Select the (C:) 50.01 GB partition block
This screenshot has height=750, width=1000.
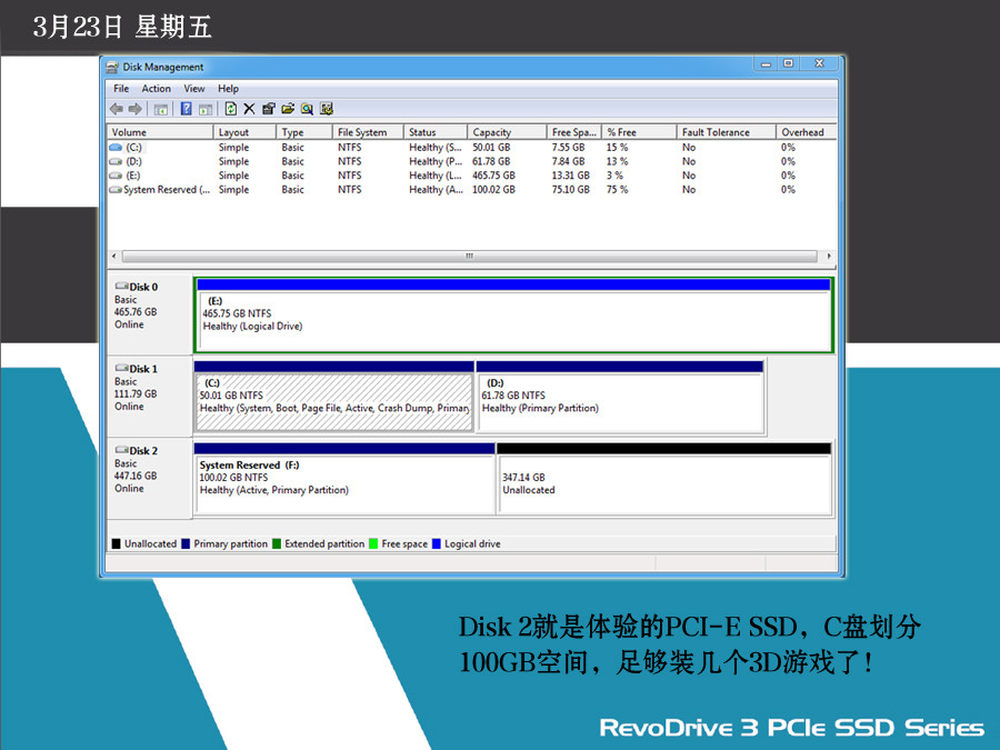(334, 397)
